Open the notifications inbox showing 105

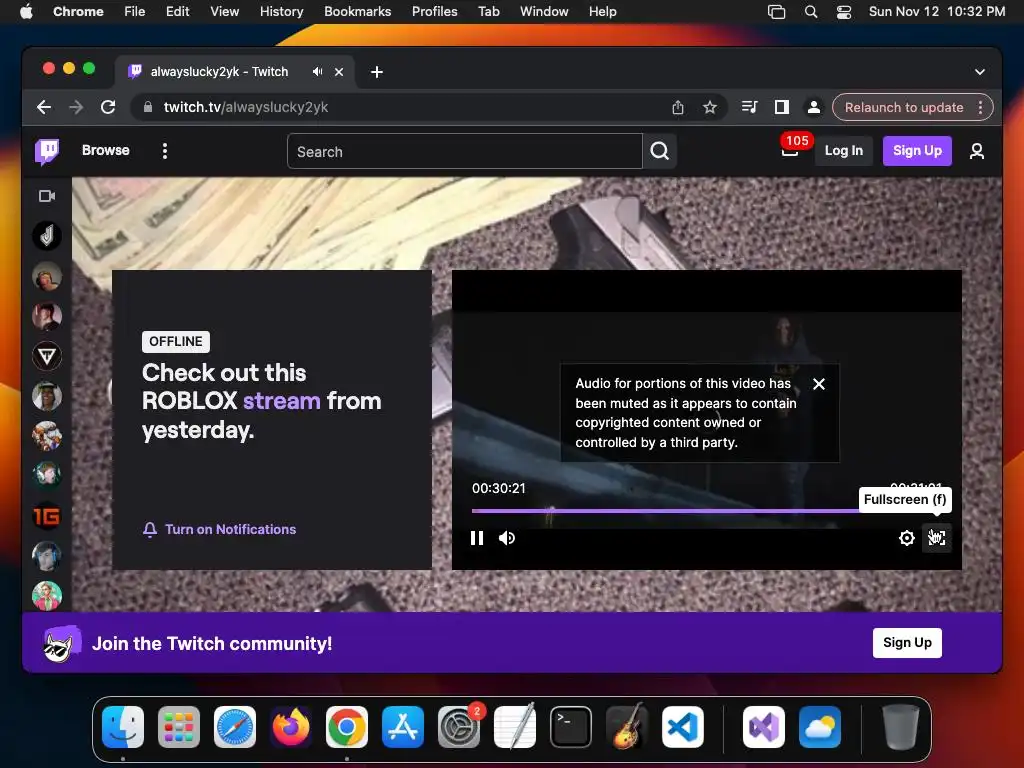790,152
